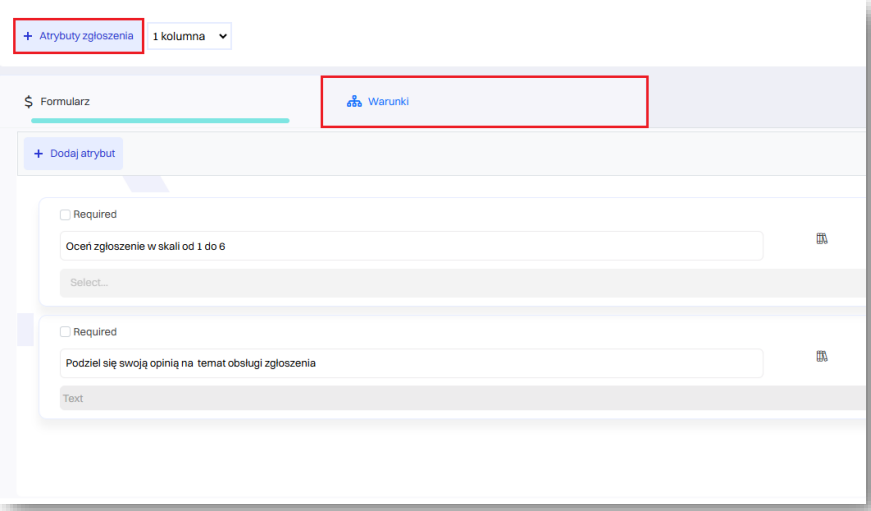
Task: Open the 'Select...' dropdown under the rating question
Action: [460, 283]
